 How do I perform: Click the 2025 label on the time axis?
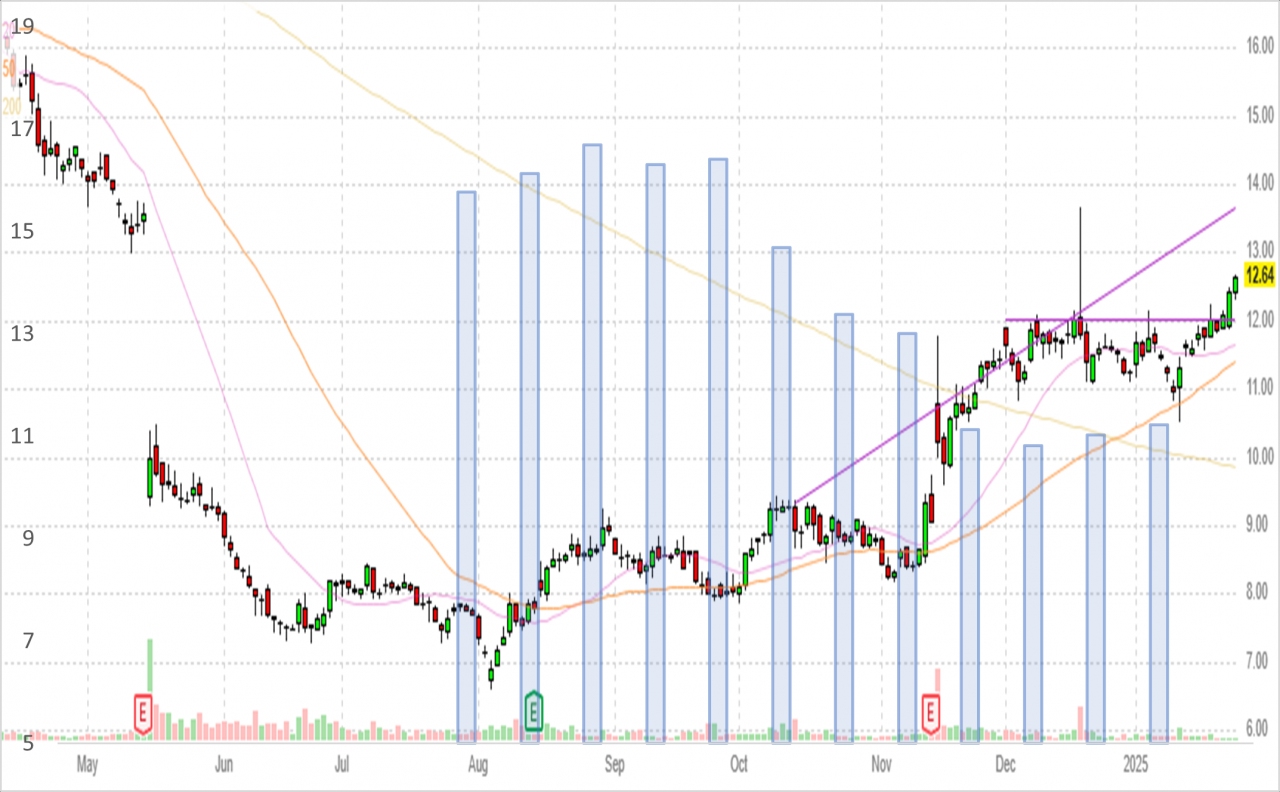1135,764
